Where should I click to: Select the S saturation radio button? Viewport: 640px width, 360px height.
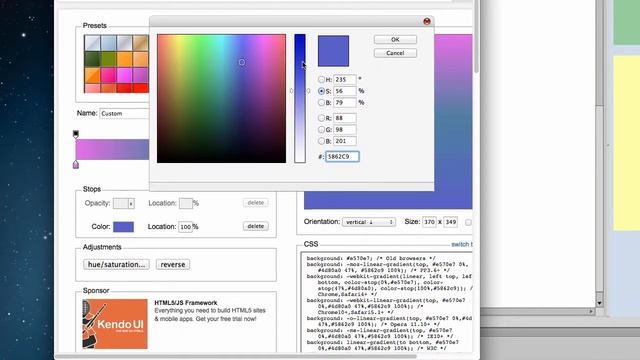tap(321, 91)
